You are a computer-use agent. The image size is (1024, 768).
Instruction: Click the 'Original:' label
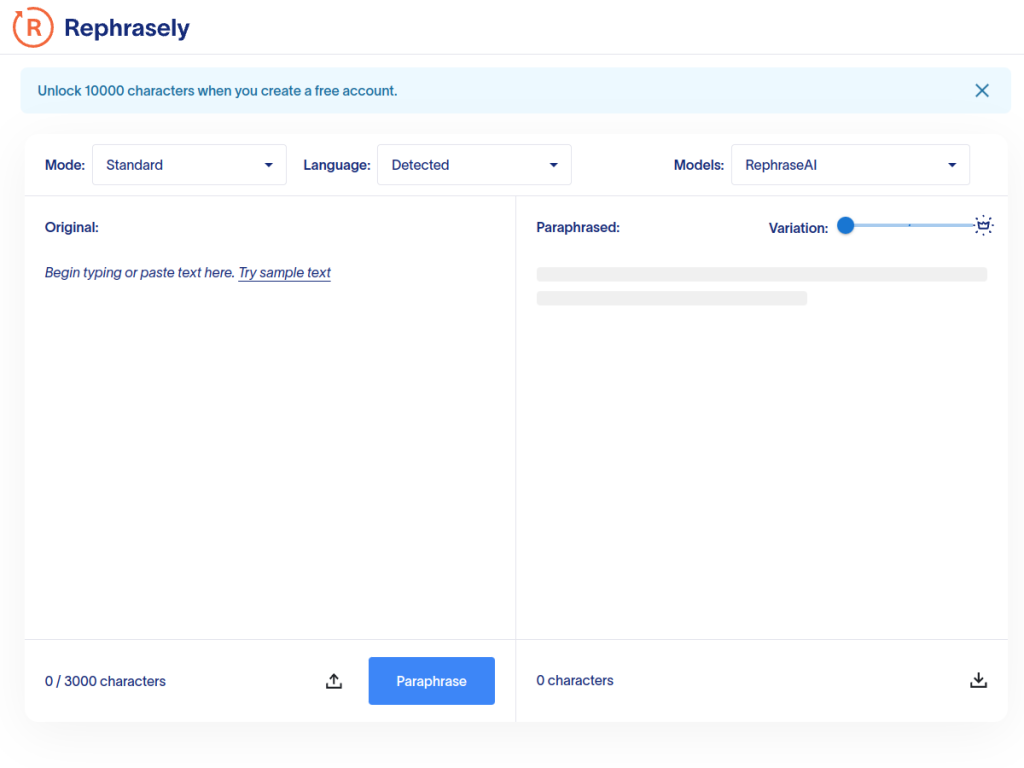[72, 227]
